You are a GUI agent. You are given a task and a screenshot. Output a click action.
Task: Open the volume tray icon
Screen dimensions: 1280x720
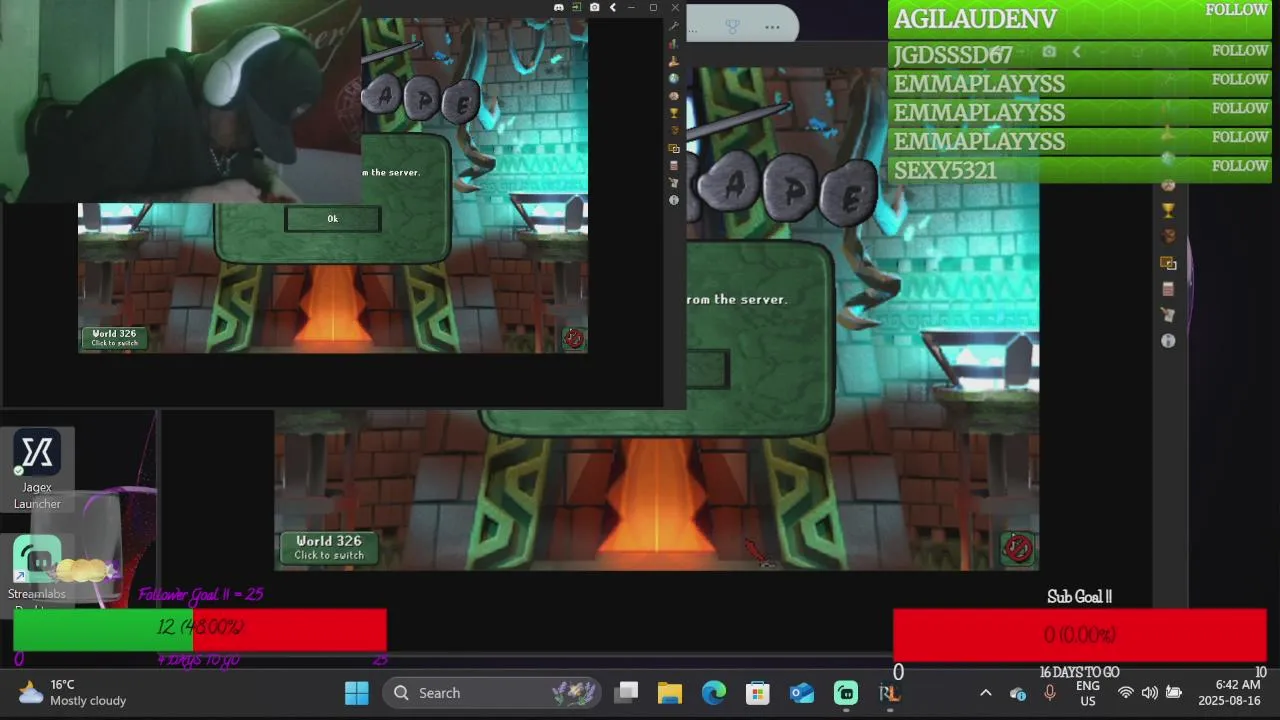pos(1150,693)
